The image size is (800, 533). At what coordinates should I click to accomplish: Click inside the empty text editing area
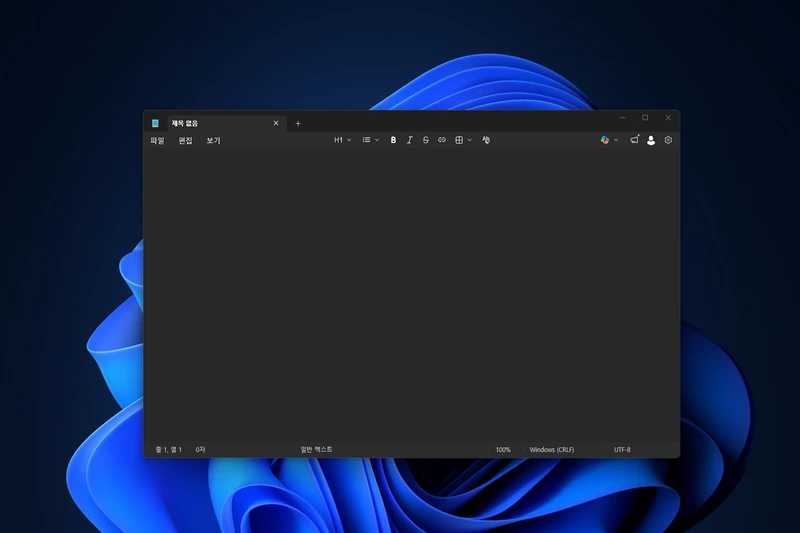pyautogui.click(x=410, y=295)
